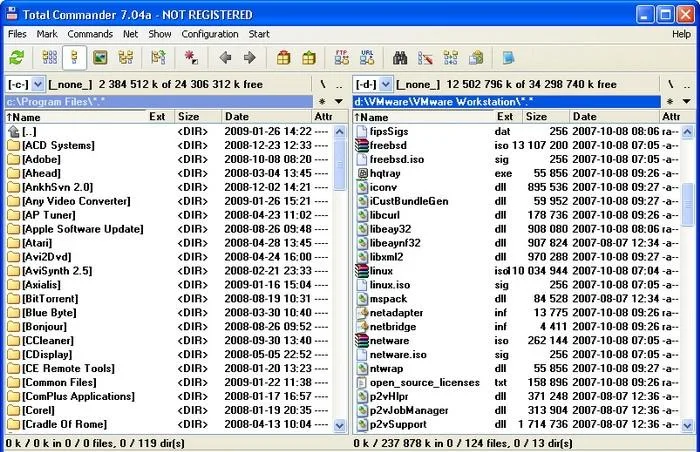Click the Unpack files icon
Viewport: 700px width, 452px height.
pos(308,58)
